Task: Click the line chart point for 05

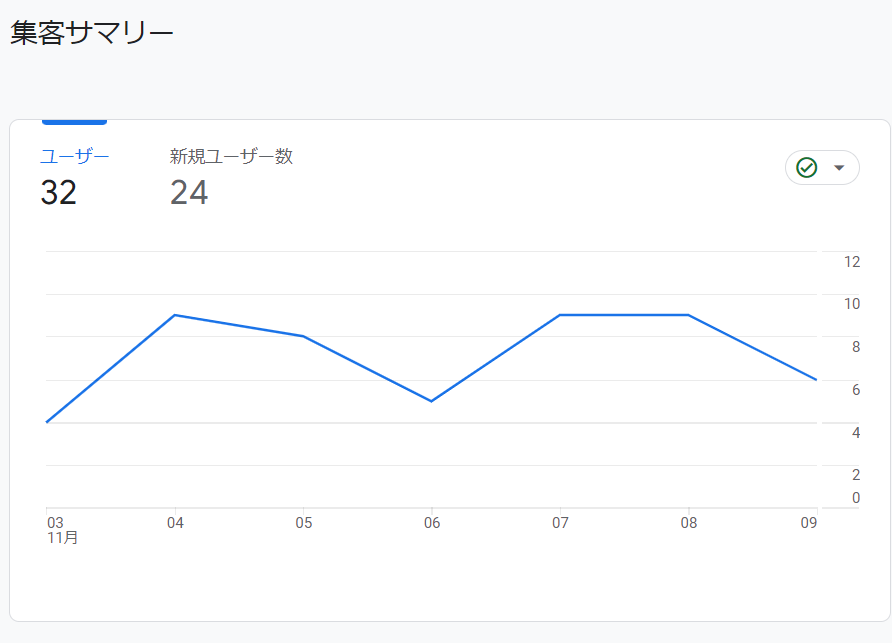Action: point(303,336)
